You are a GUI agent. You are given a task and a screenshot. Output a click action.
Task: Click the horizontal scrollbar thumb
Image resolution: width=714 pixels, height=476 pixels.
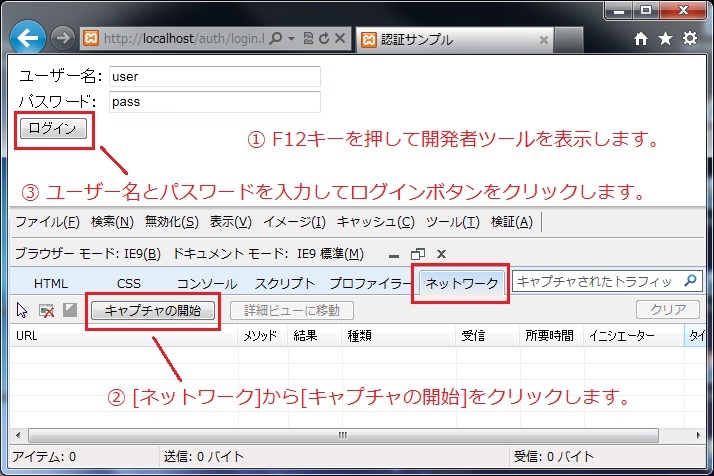click(343, 435)
